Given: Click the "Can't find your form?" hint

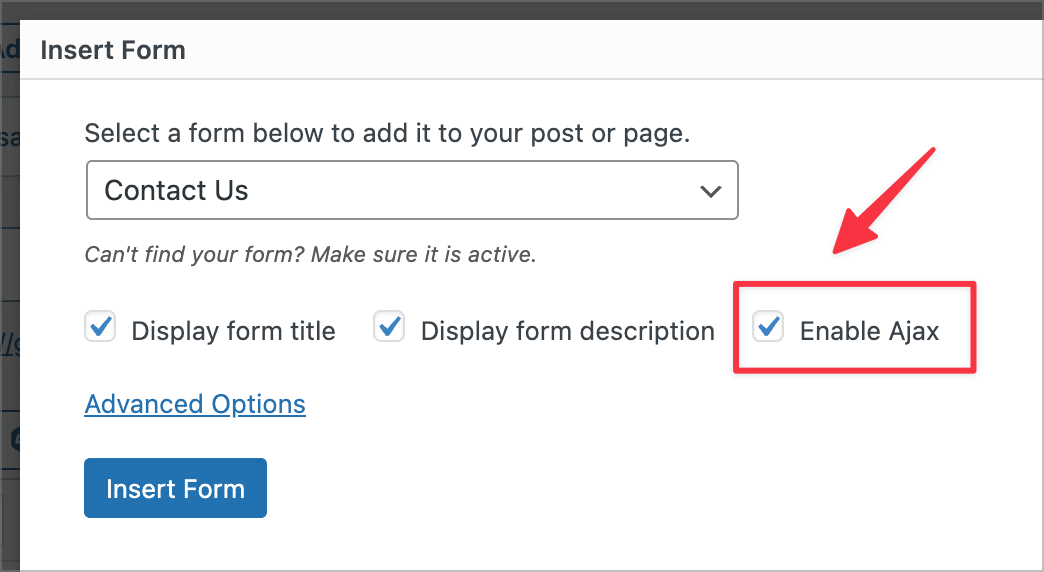Looking at the screenshot, I should pyautogui.click(x=310, y=255).
